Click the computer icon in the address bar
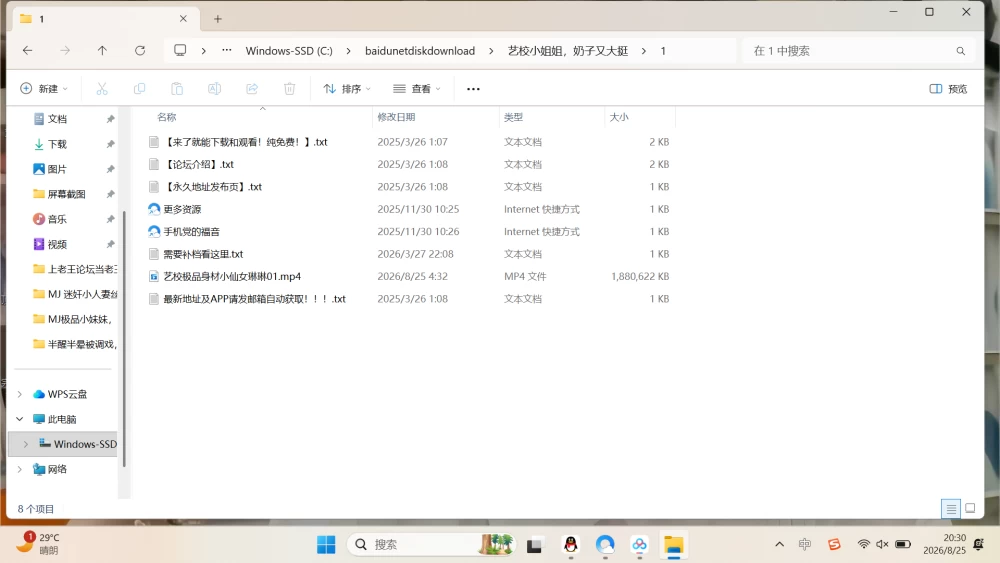The width and height of the screenshot is (1000, 563). pyautogui.click(x=180, y=50)
